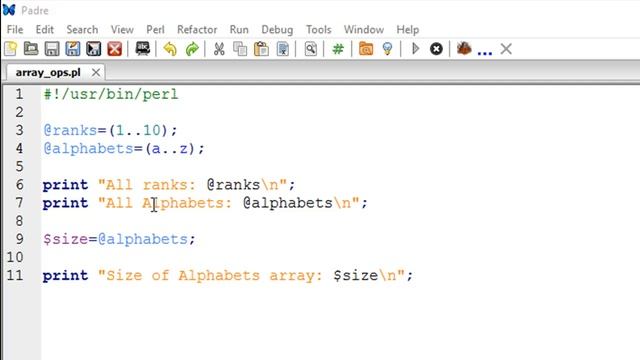Click line number 11 in the gutter
Screen dimensions: 640x360
tap(15, 276)
